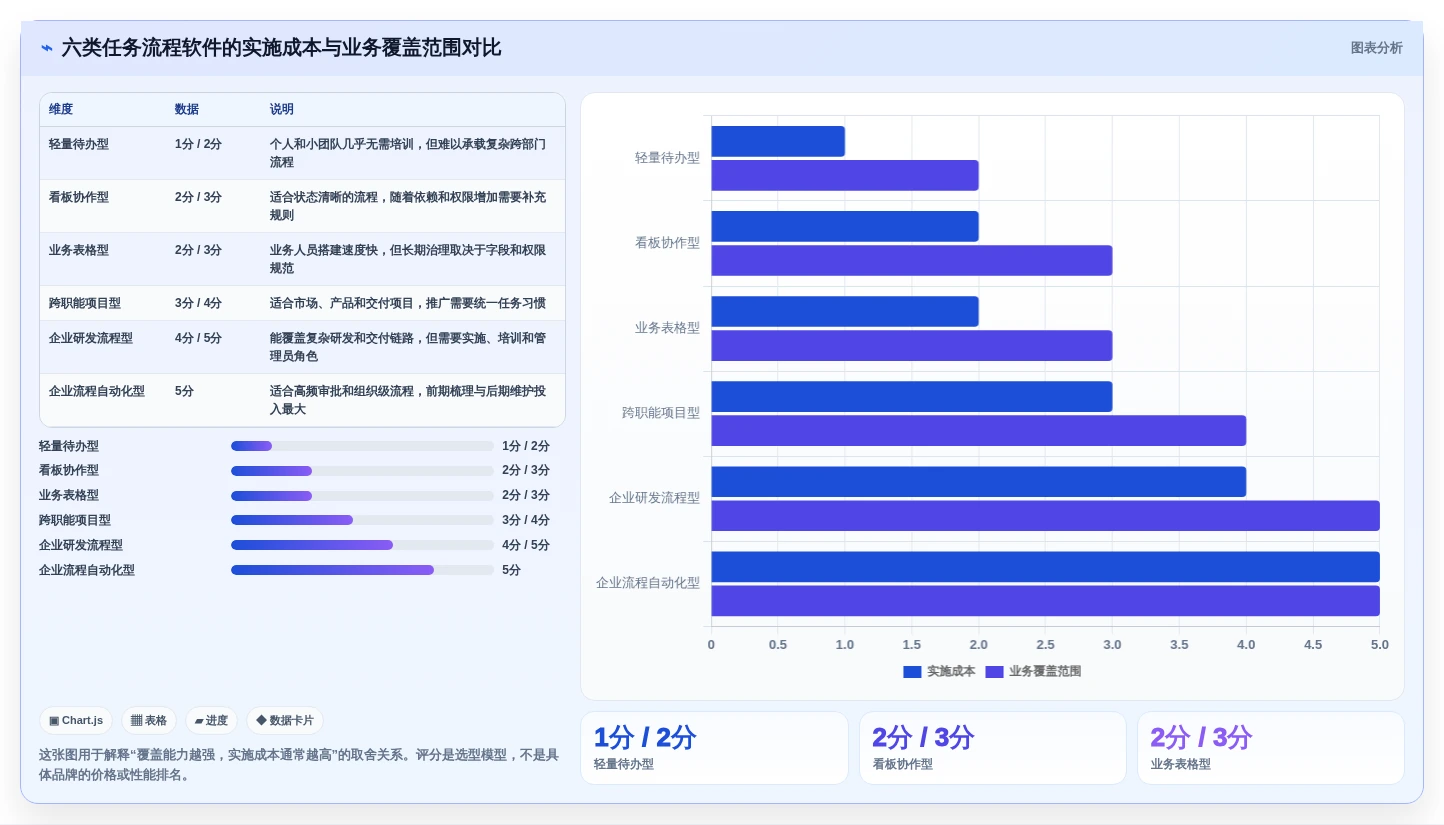Open the 2分 / 3分 看板协作型 card
Image resolution: width=1444 pixels, height=825 pixels.
point(992,748)
